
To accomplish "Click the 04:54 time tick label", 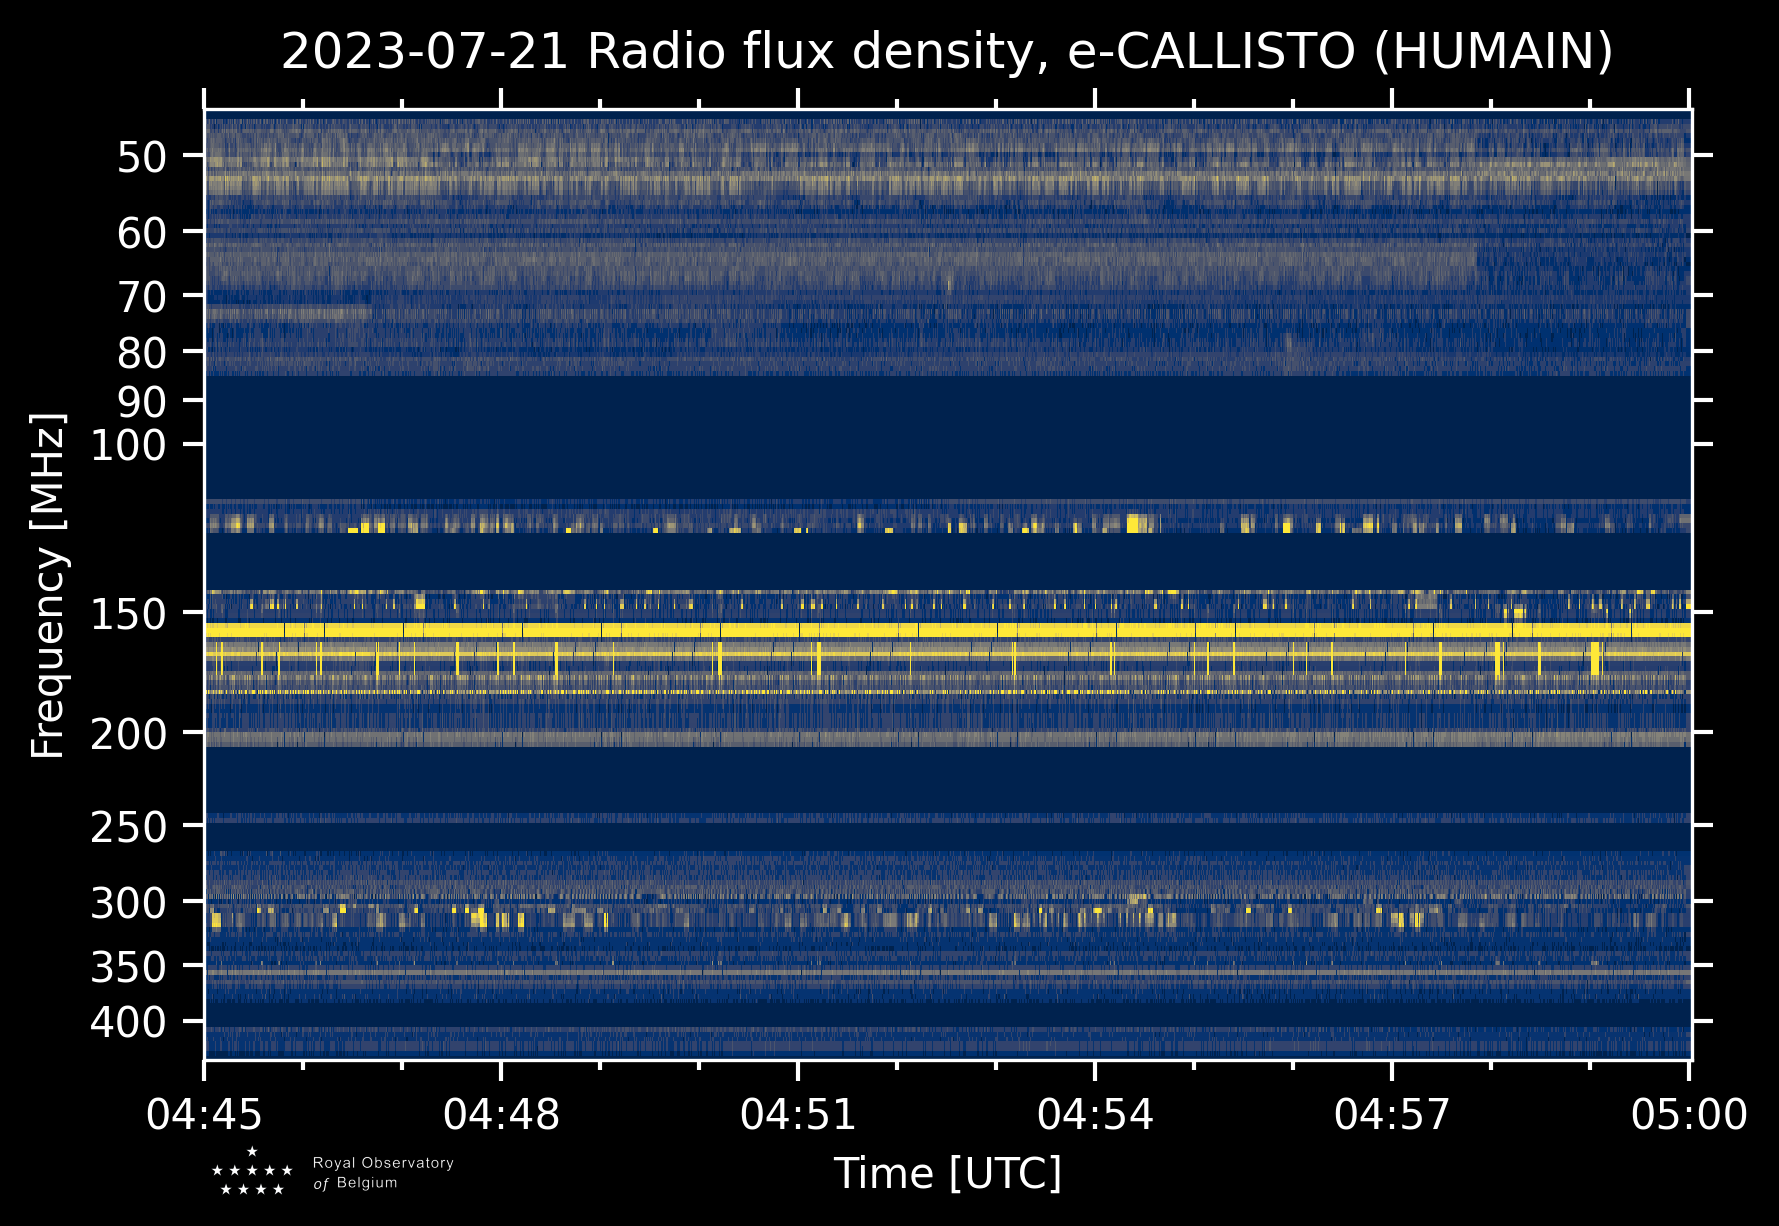I will [1095, 1114].
